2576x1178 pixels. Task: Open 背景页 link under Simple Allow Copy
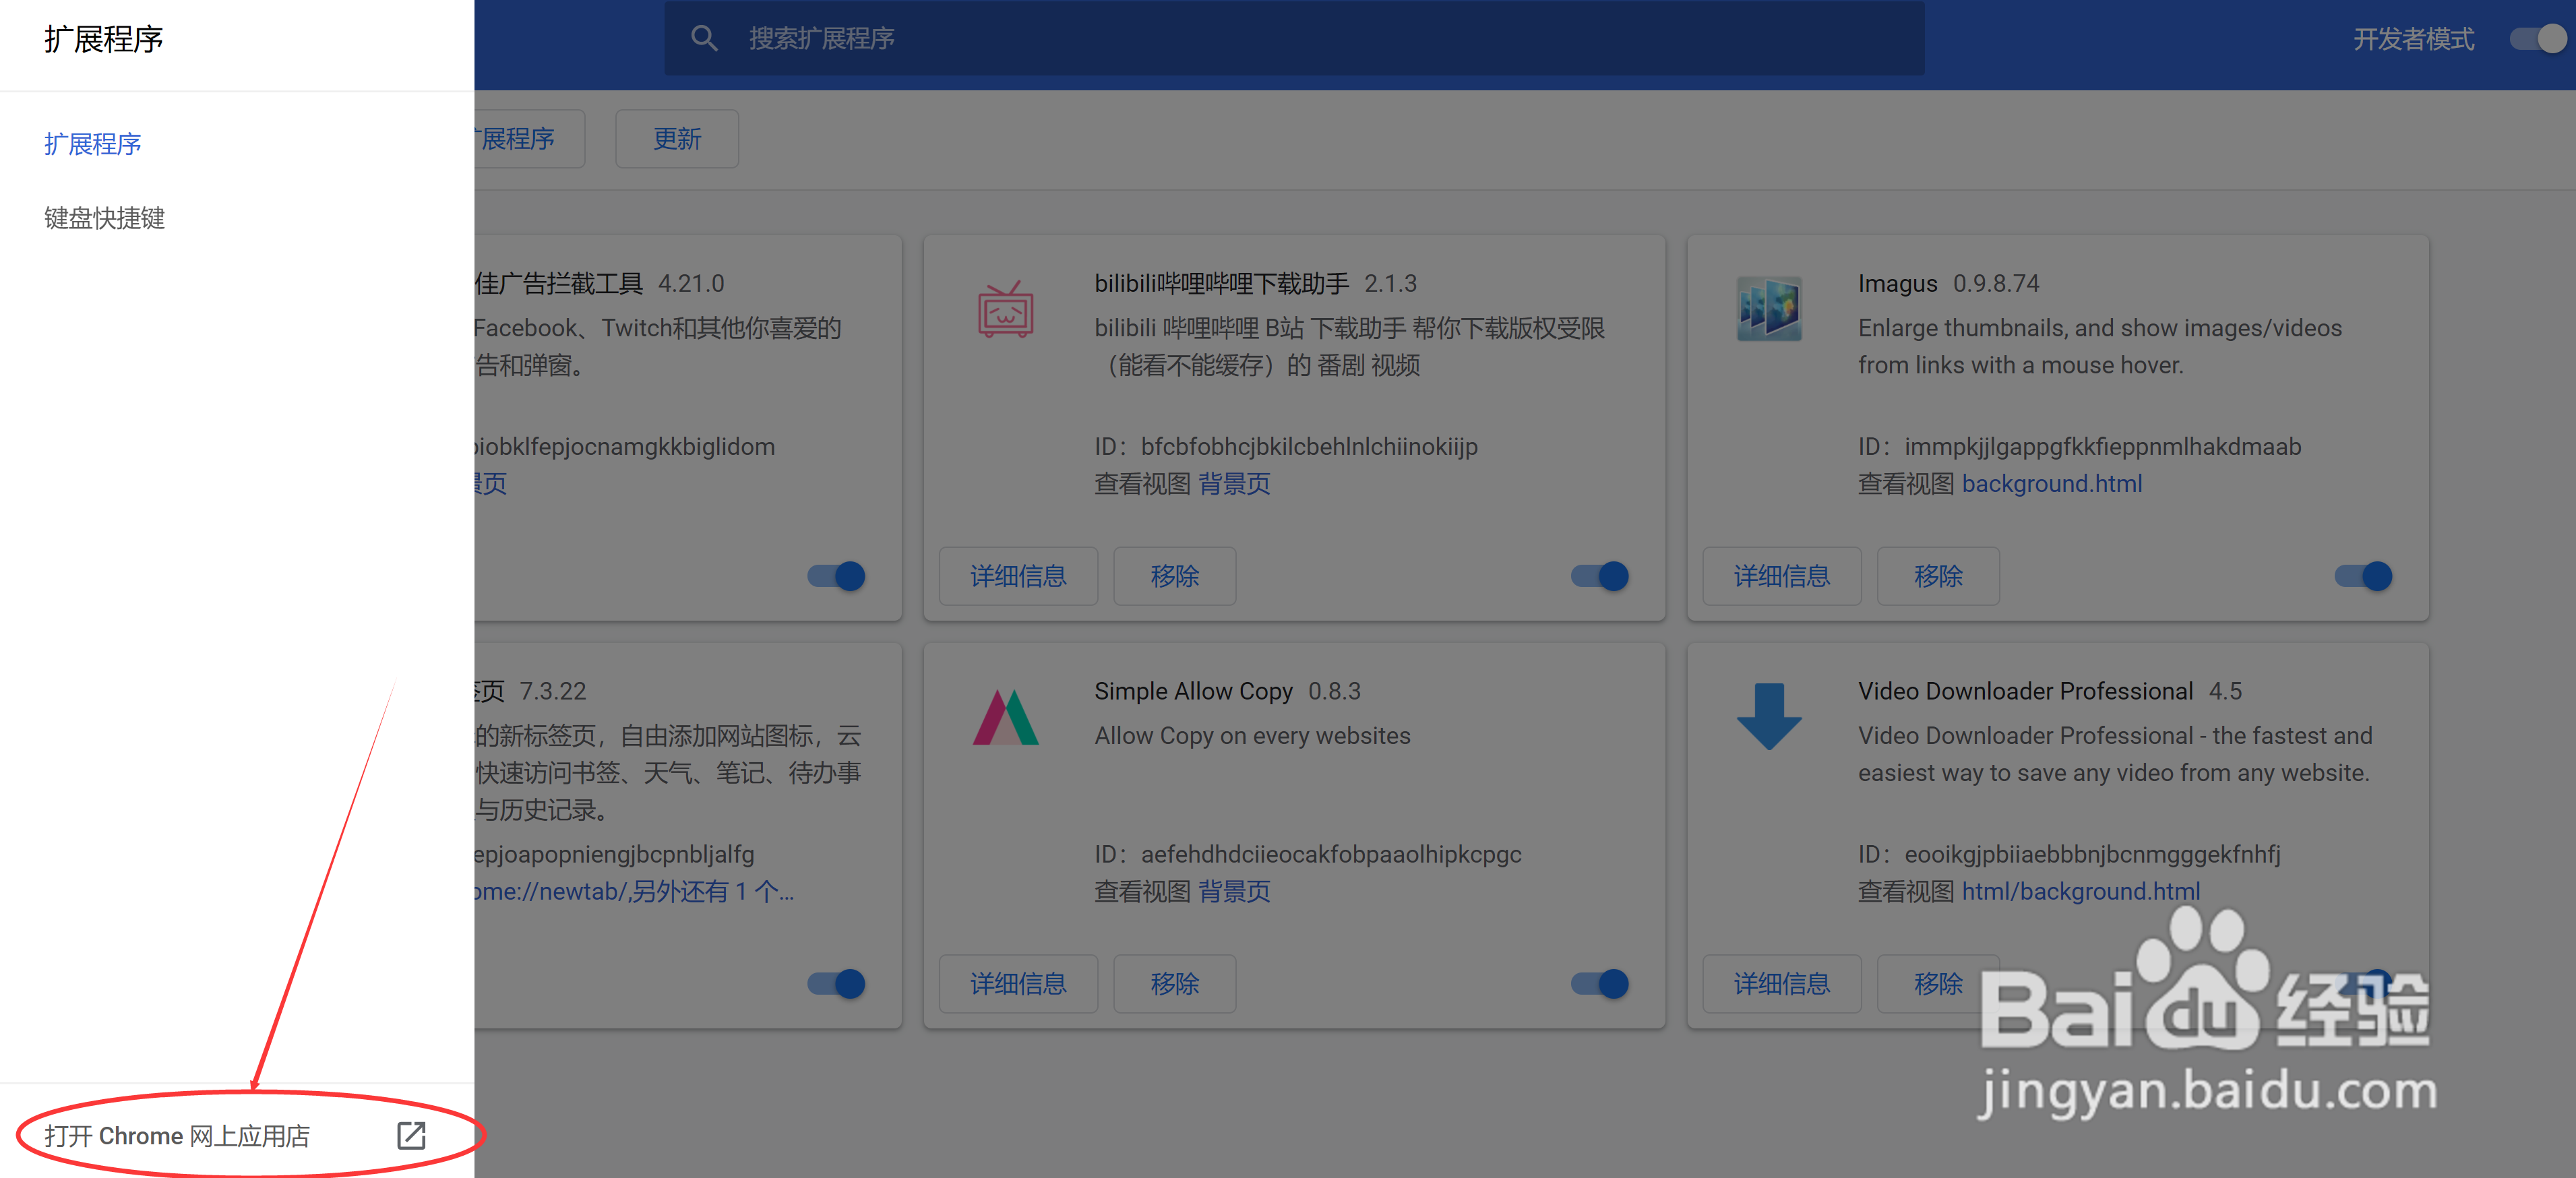point(1234,891)
